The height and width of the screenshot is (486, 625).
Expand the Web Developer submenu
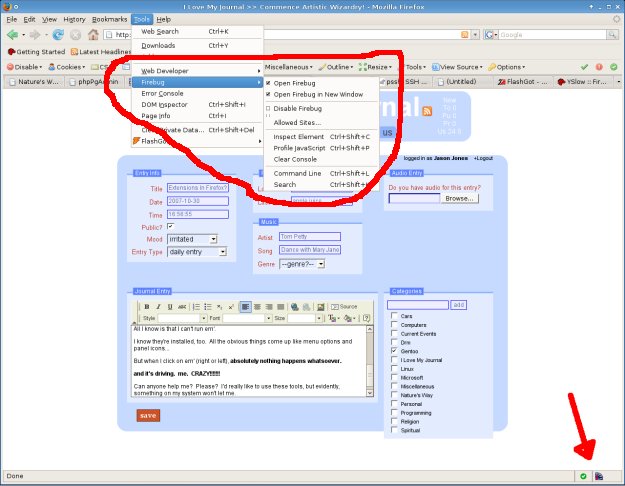[197, 71]
